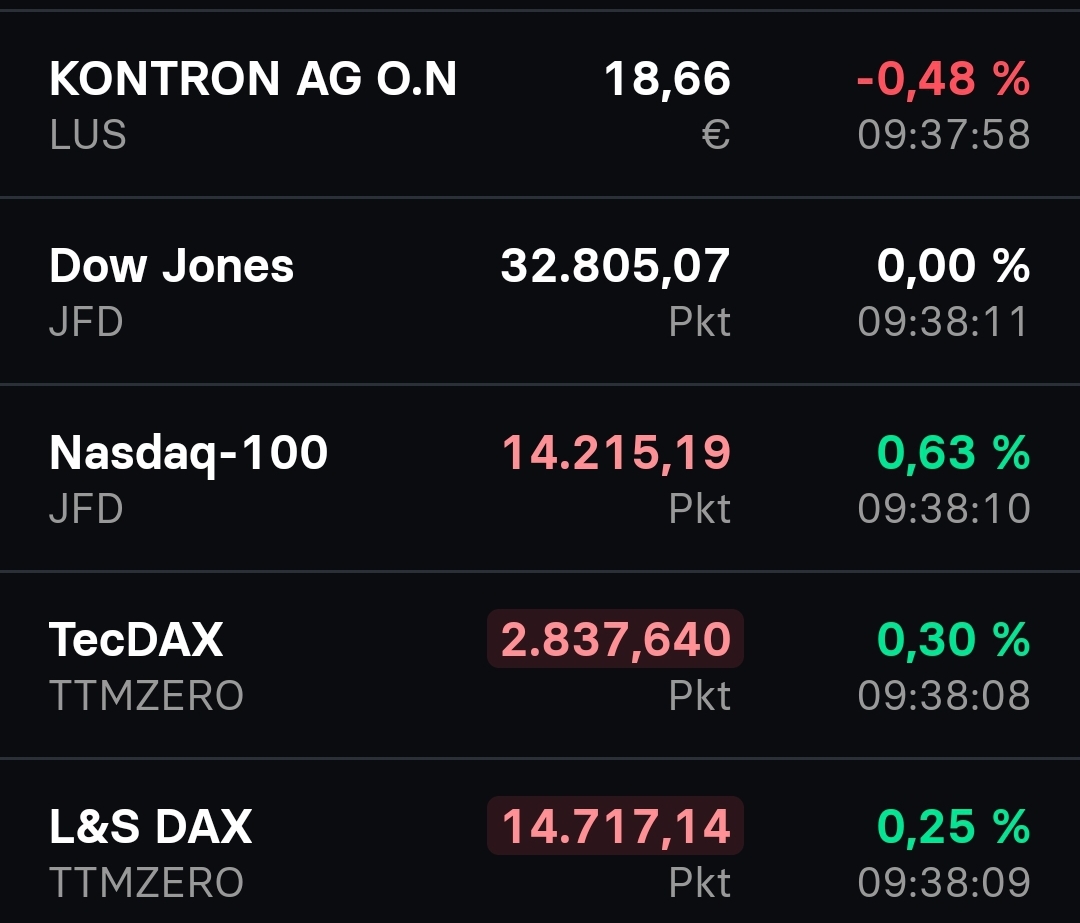The width and height of the screenshot is (1080, 923).
Task: Open the L&S DAX index name
Action: pos(151,826)
